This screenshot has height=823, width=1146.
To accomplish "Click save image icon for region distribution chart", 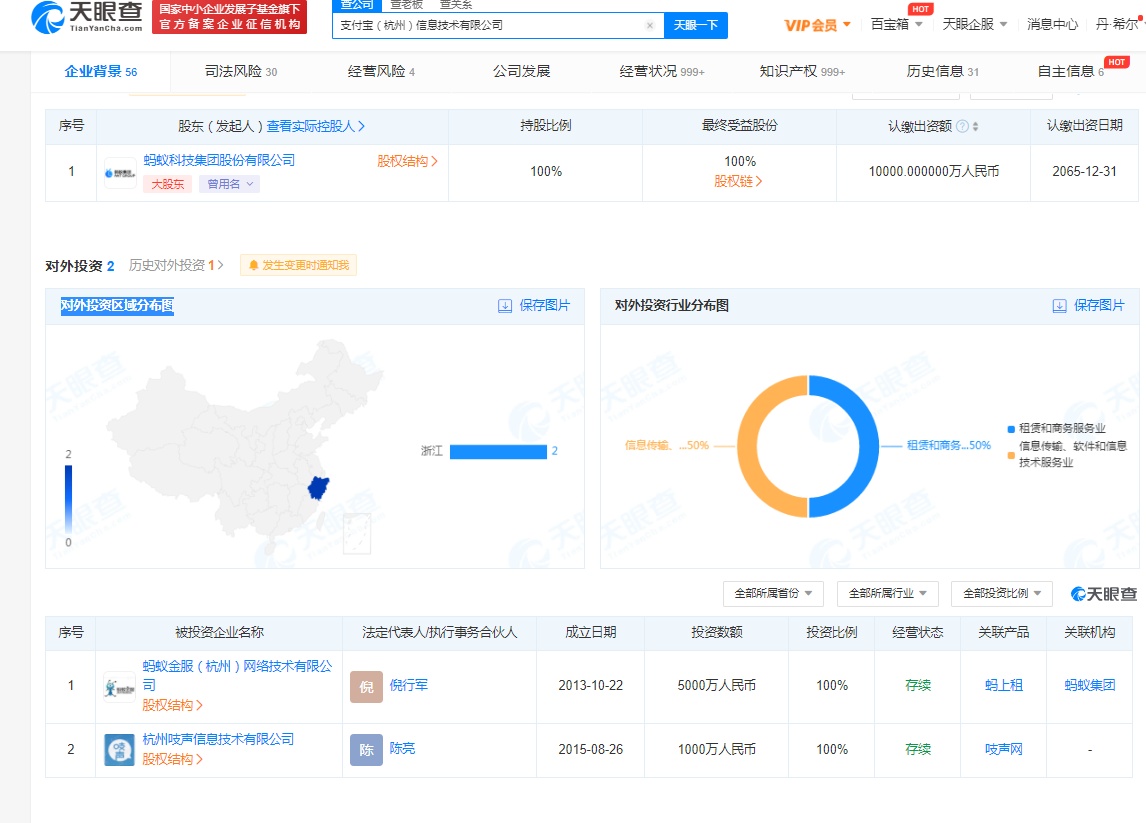I will [505, 306].
